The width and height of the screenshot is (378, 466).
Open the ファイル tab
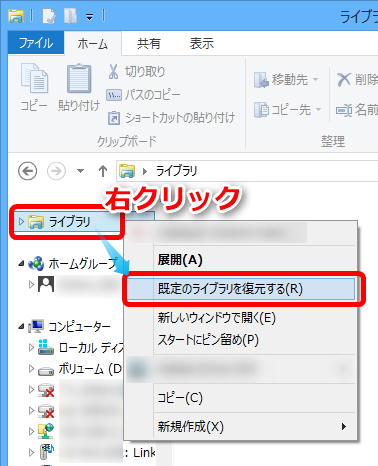point(36,43)
